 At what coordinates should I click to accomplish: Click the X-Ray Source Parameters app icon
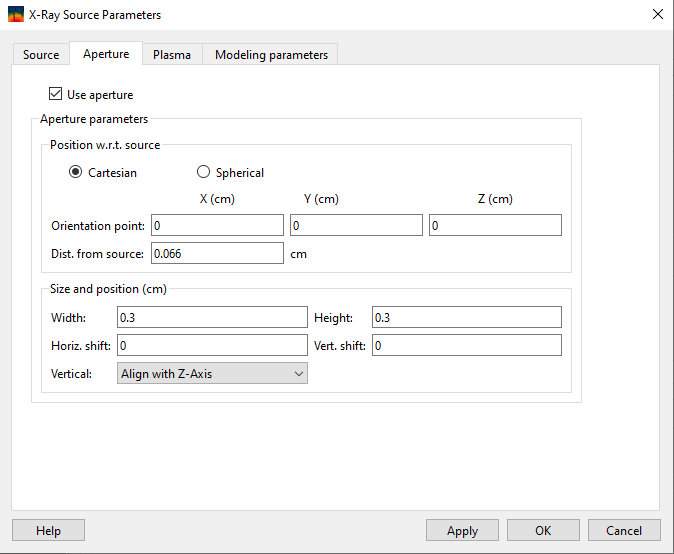click(x=15, y=15)
